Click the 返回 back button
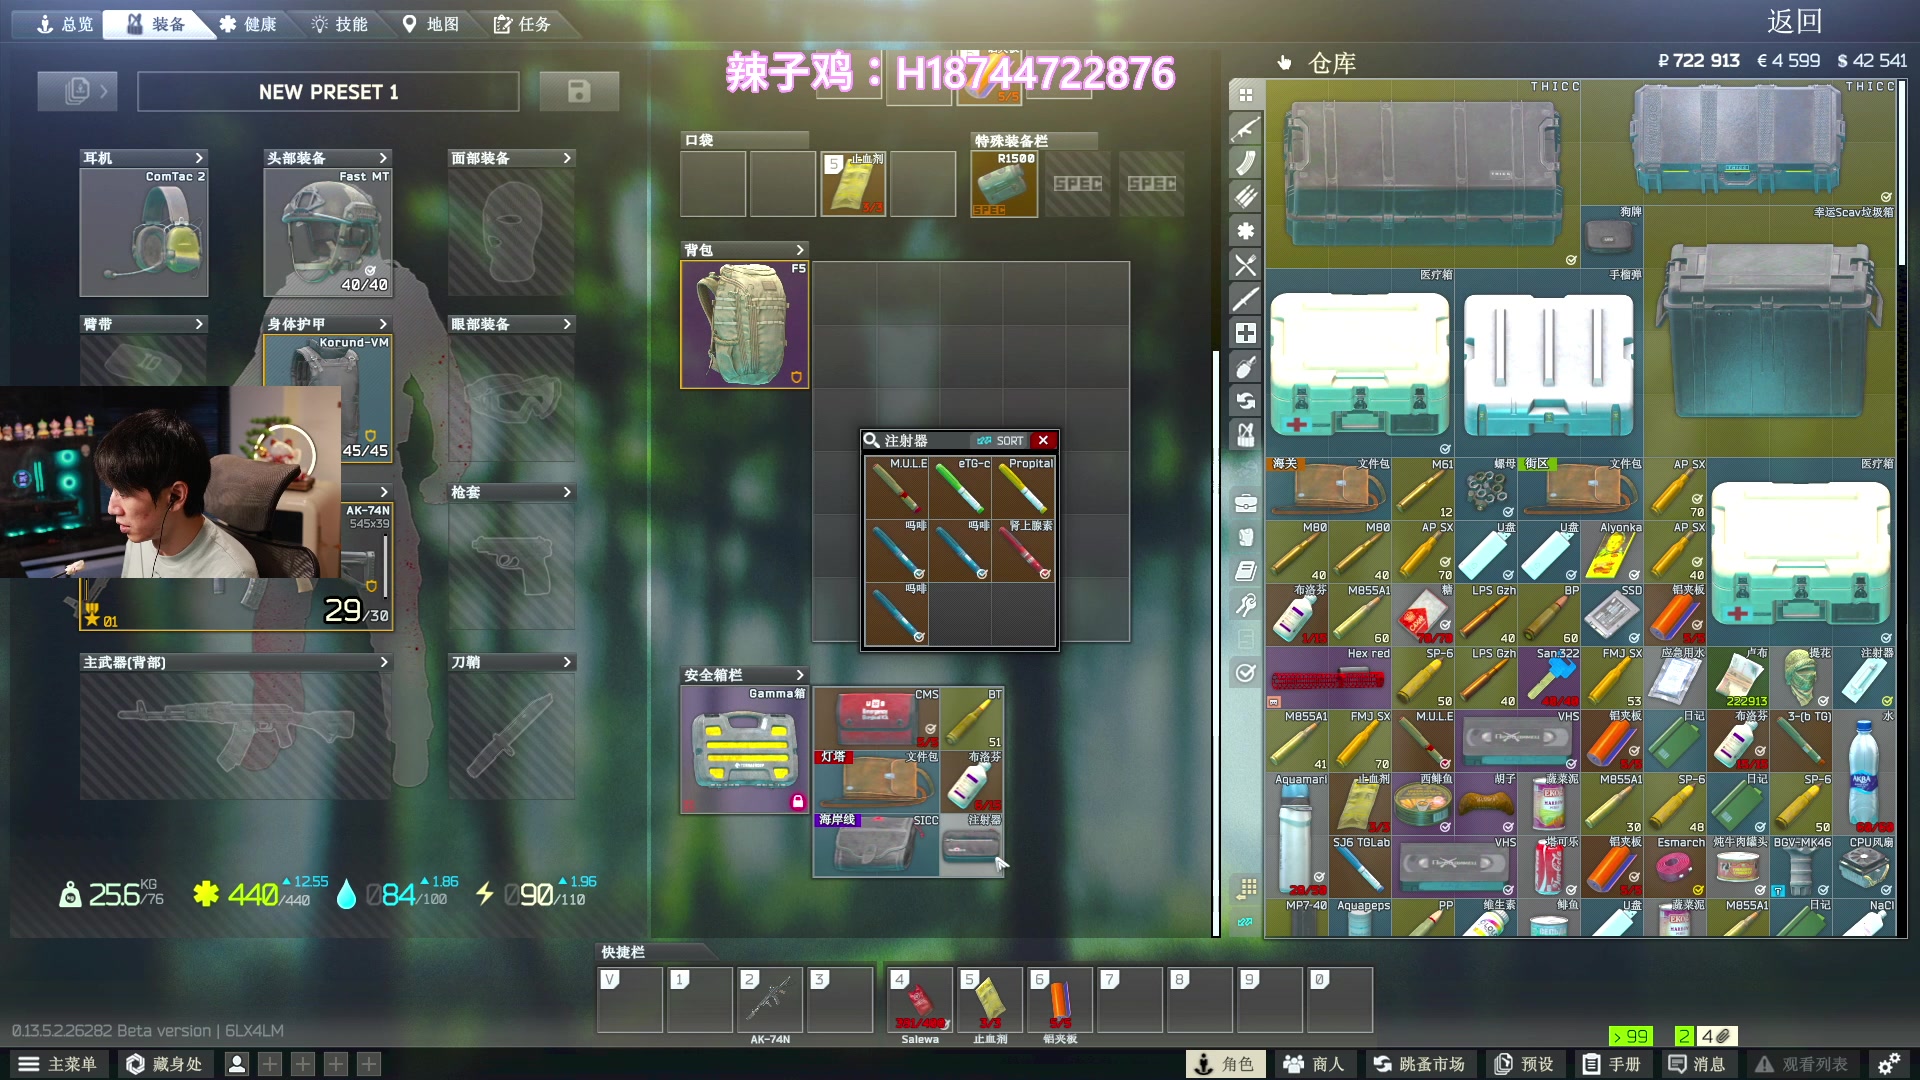 tap(1794, 21)
